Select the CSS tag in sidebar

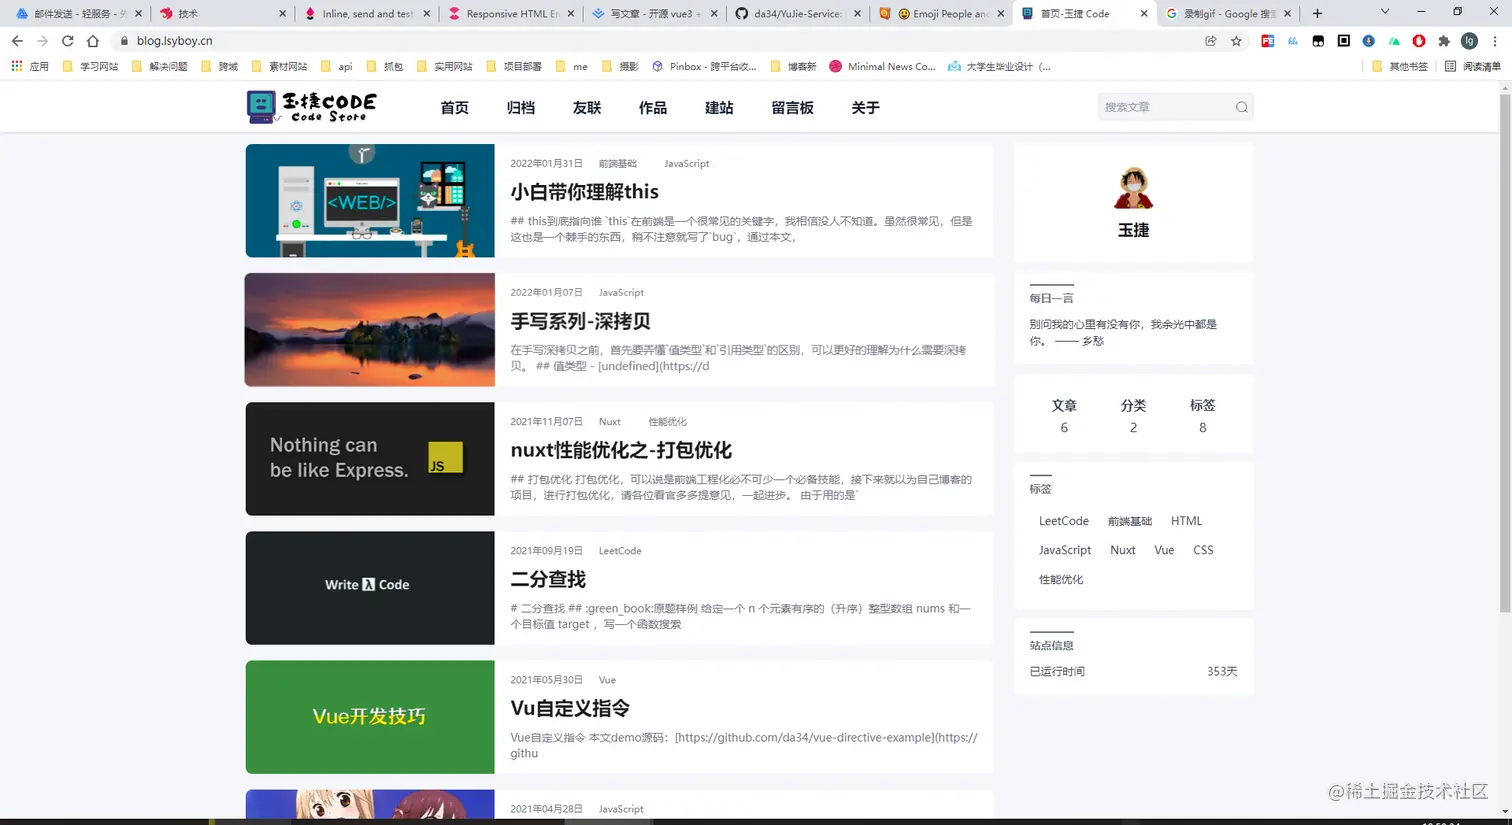[1203, 550]
